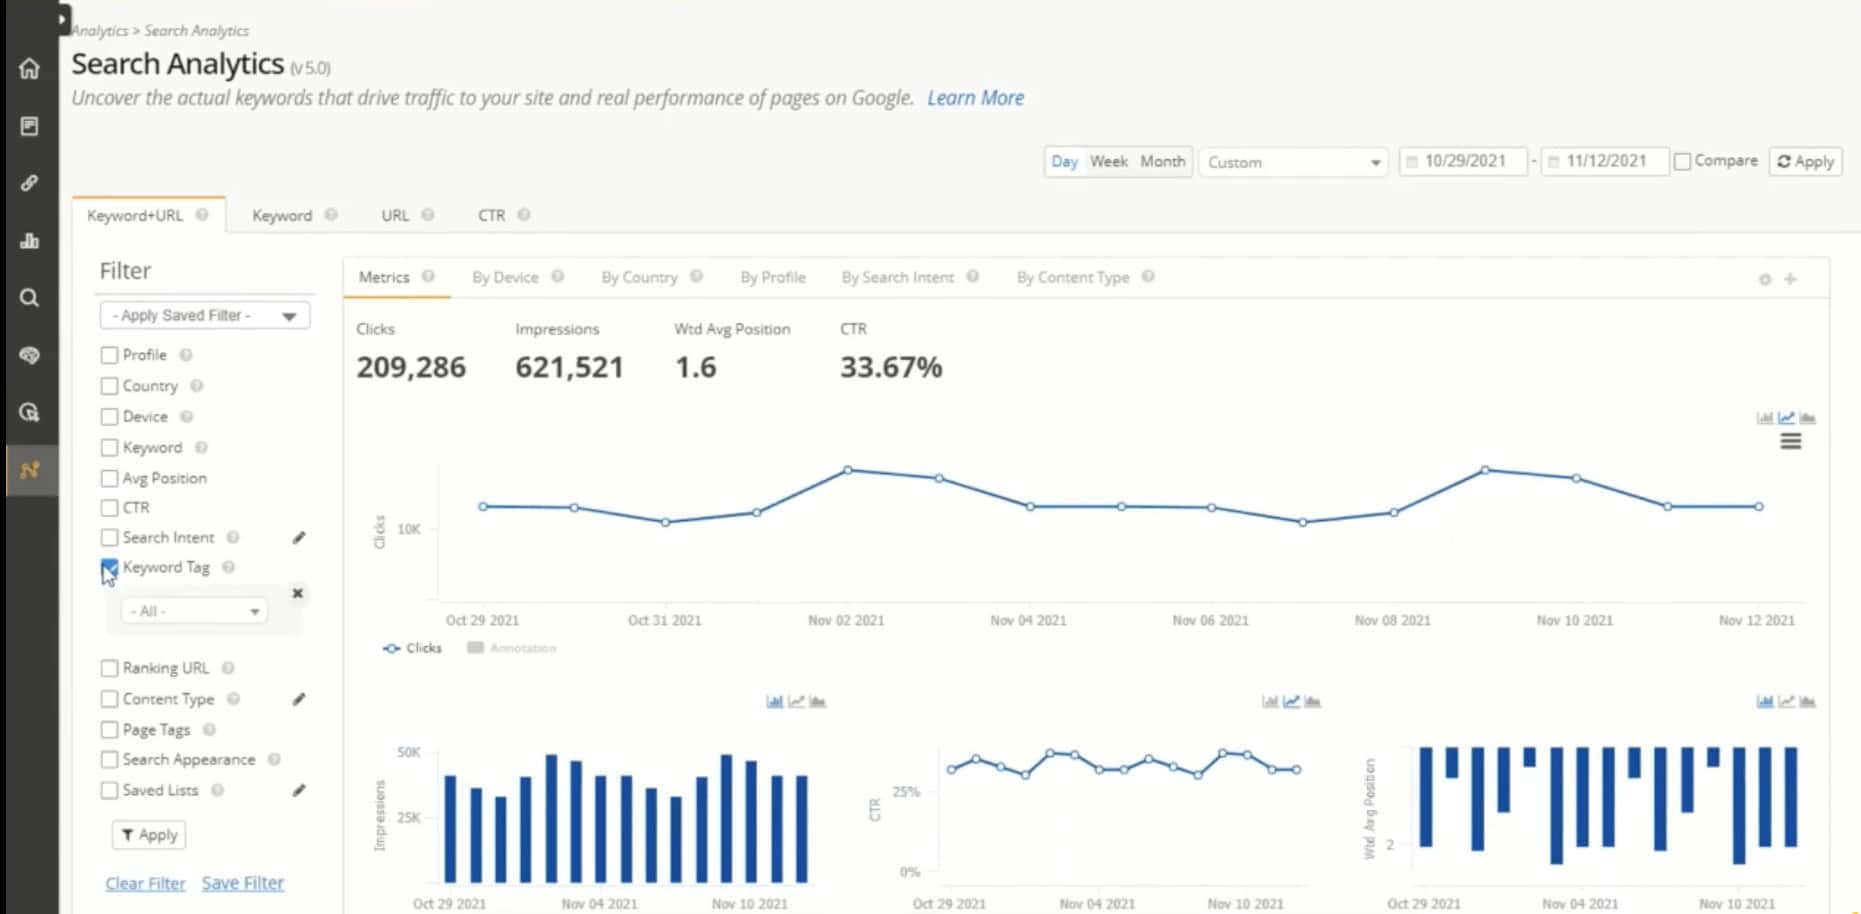Switch CTR chart to line view icon
Viewport: 1861px width, 914px height.
1291,701
